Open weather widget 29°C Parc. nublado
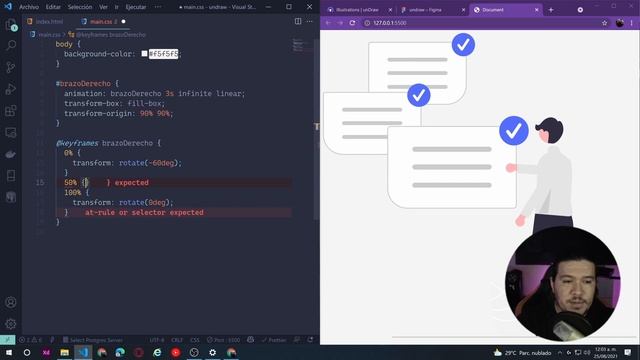Image resolution: width=640 pixels, height=360 pixels. [522, 353]
